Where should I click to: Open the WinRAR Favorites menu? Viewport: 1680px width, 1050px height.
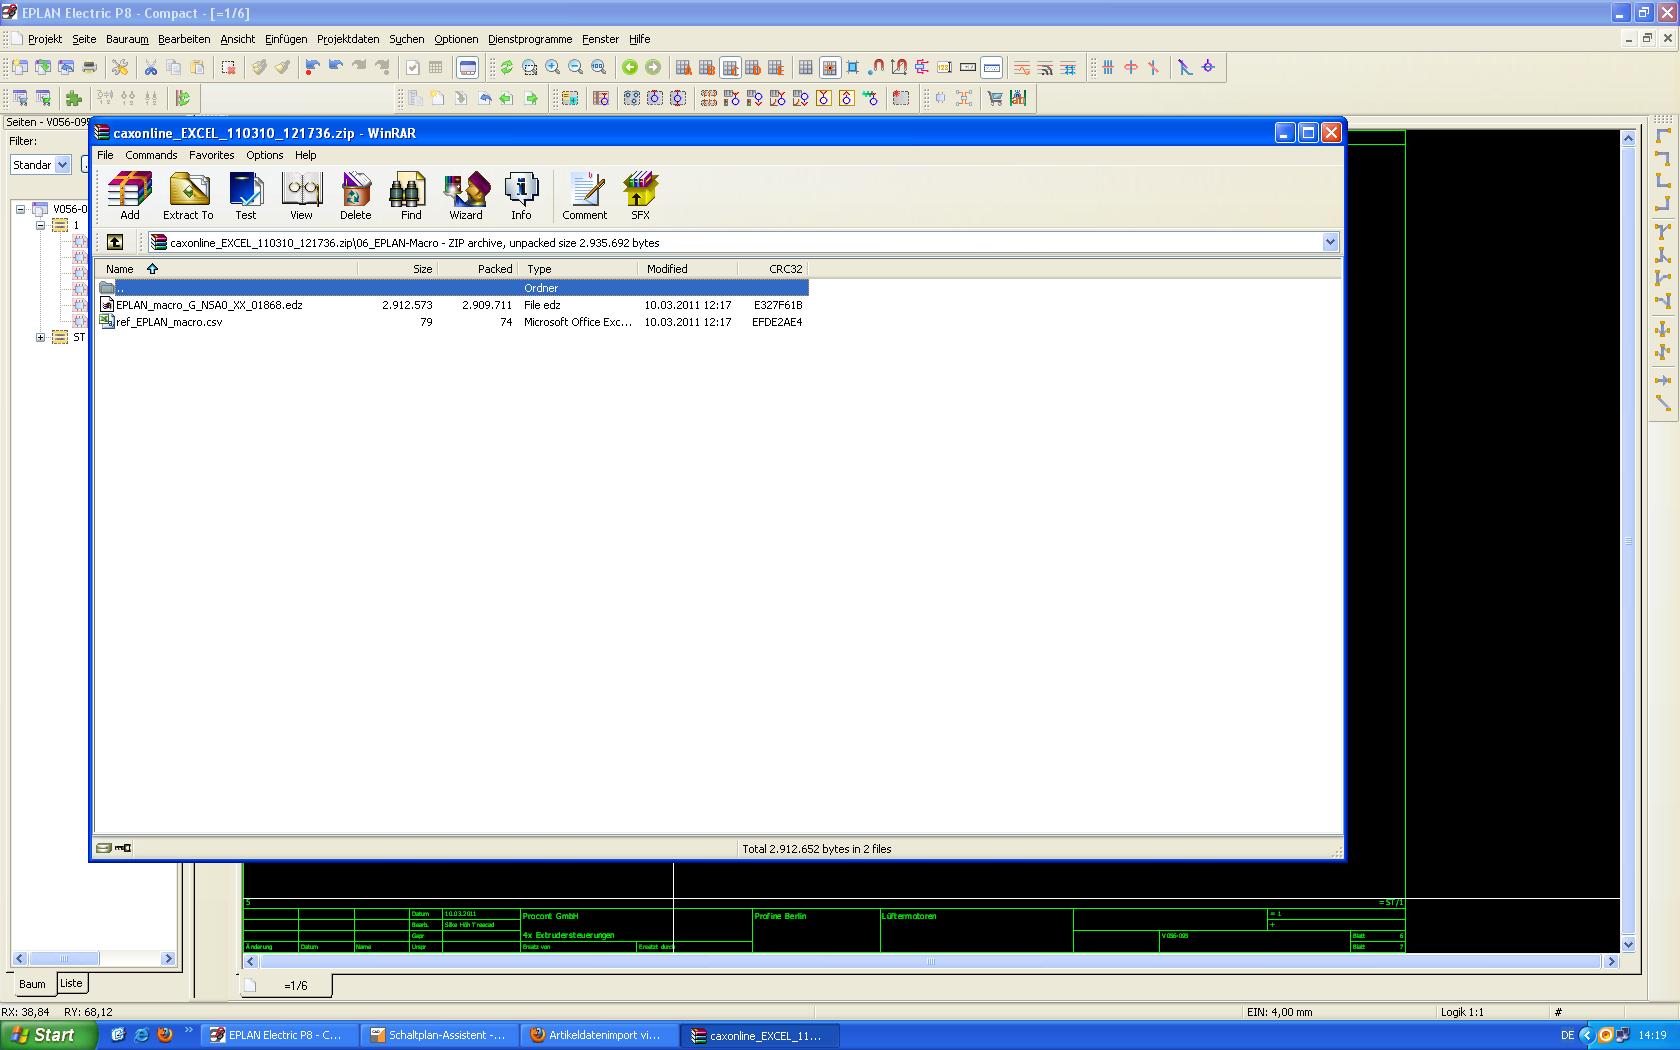[x=211, y=155]
